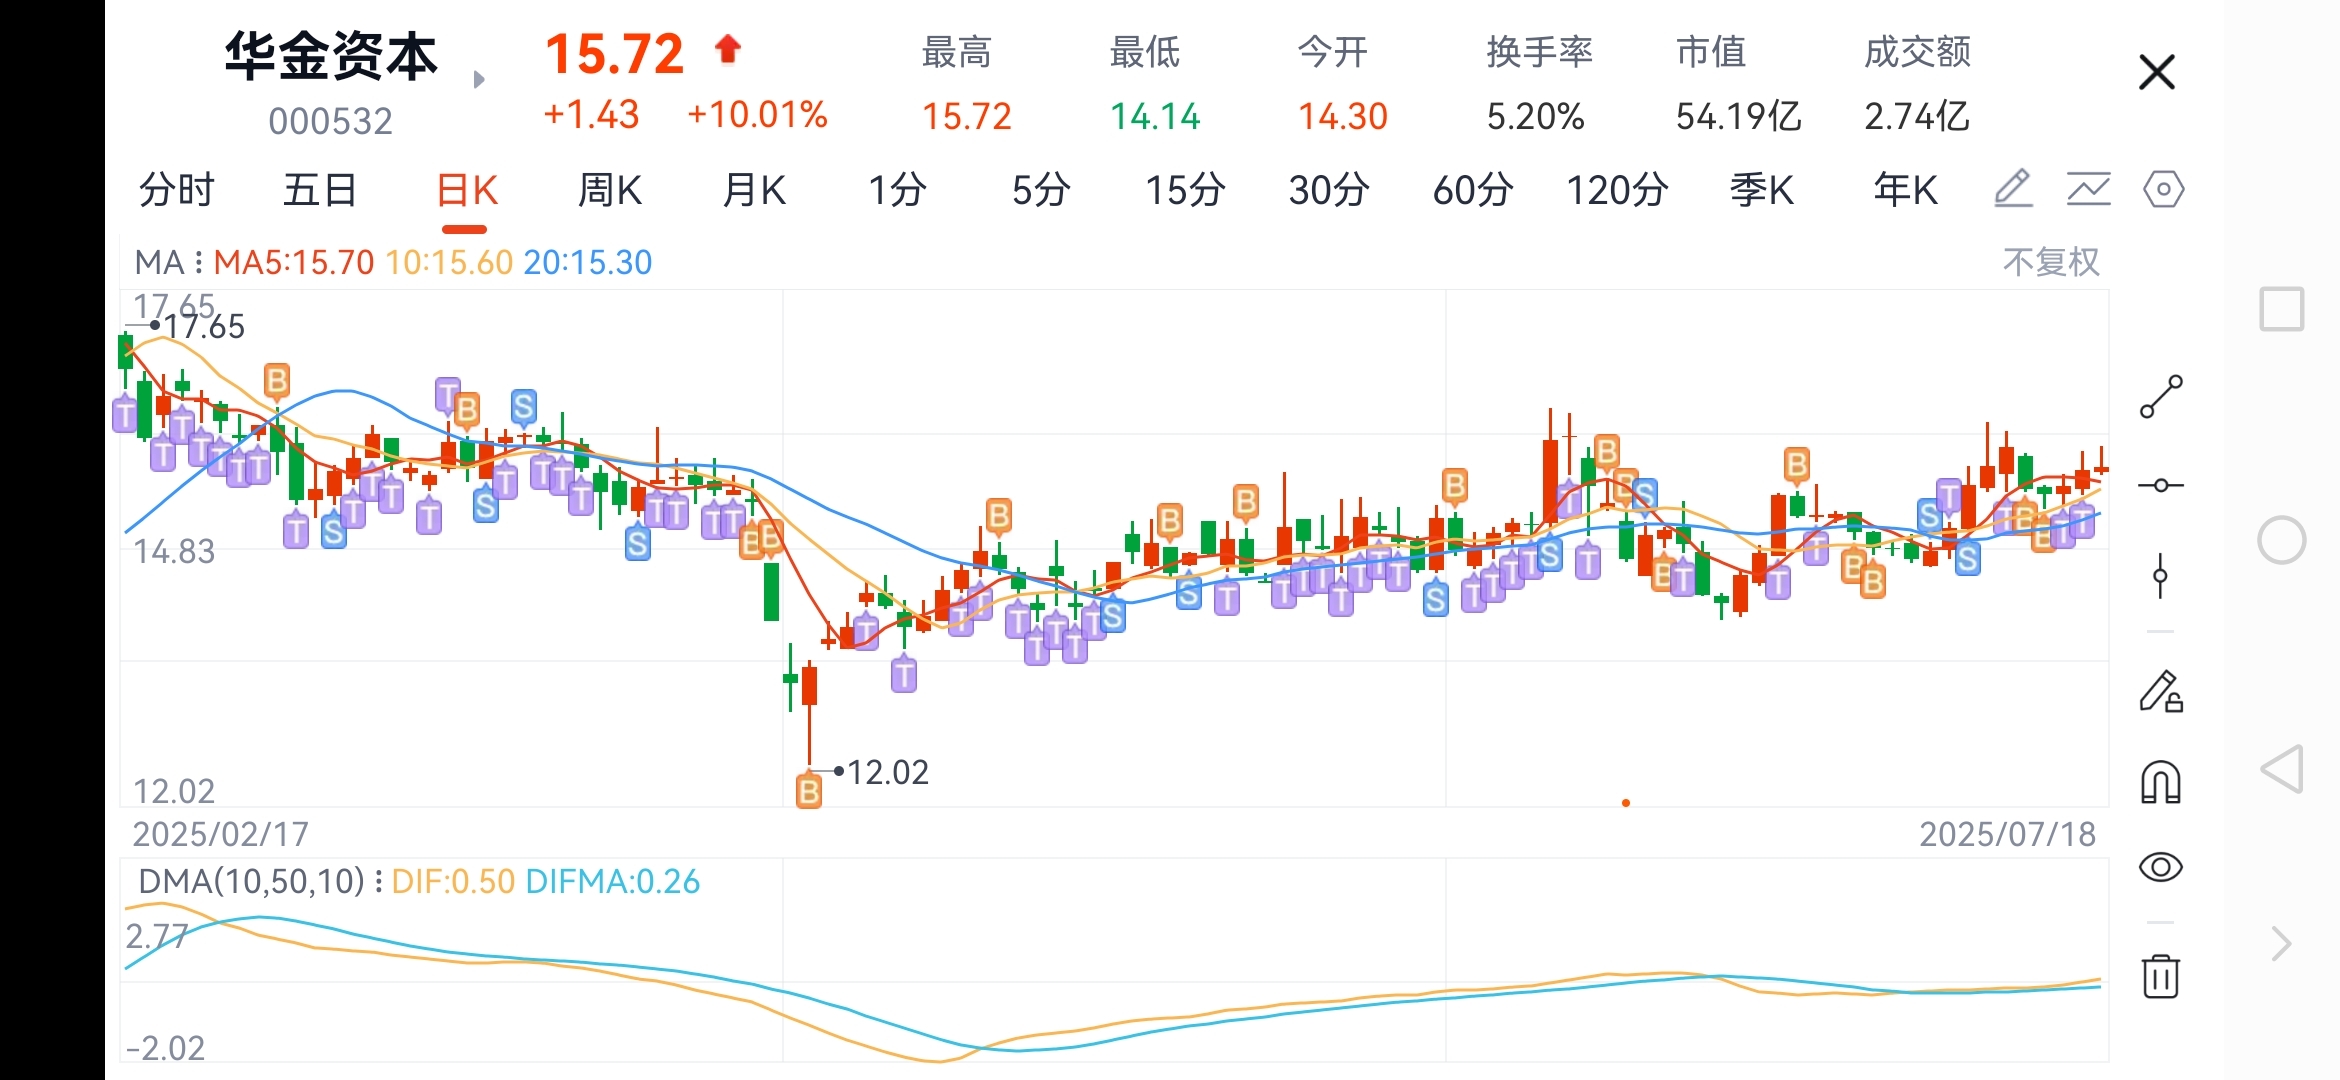This screenshot has height=1080, width=2340.
Task: Switch to the 周K weekly tab
Action: point(610,190)
